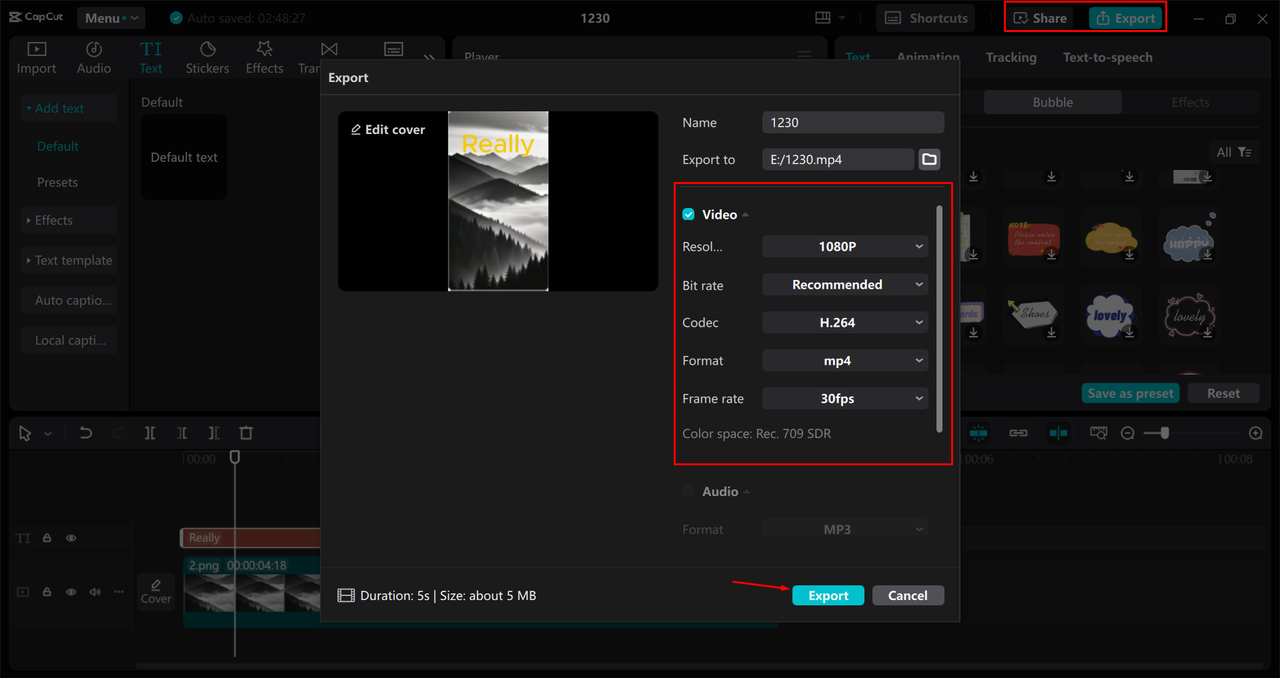1280x678 pixels.
Task: Expand Effects in the text sidebar
Action: coord(69,220)
